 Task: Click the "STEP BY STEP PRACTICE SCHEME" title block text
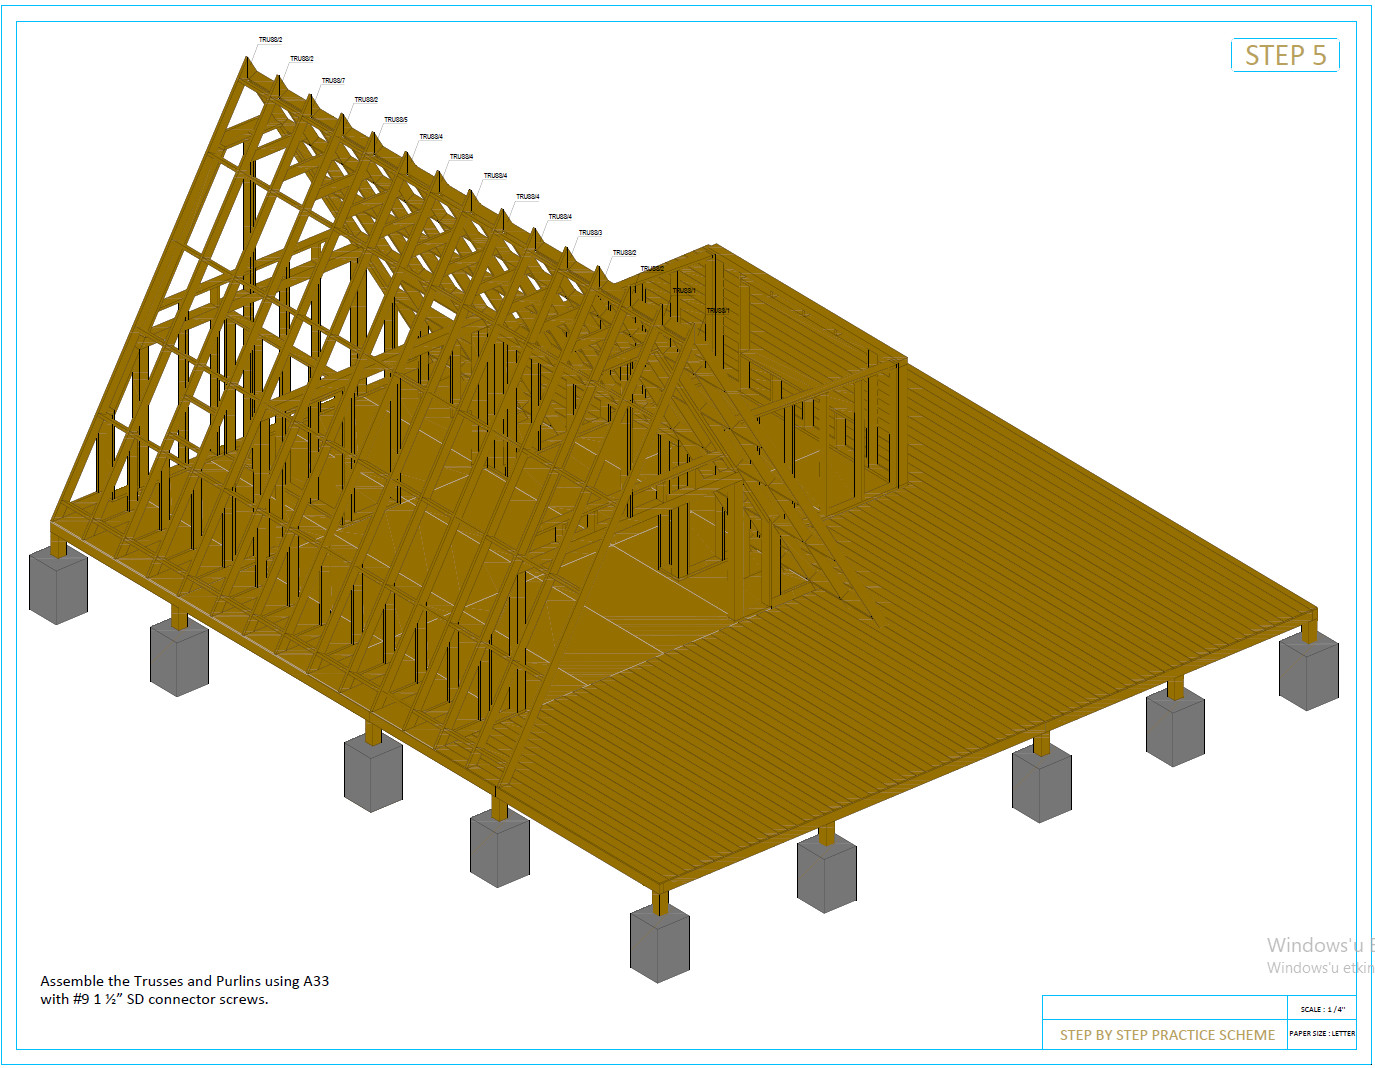[x=1167, y=1035]
